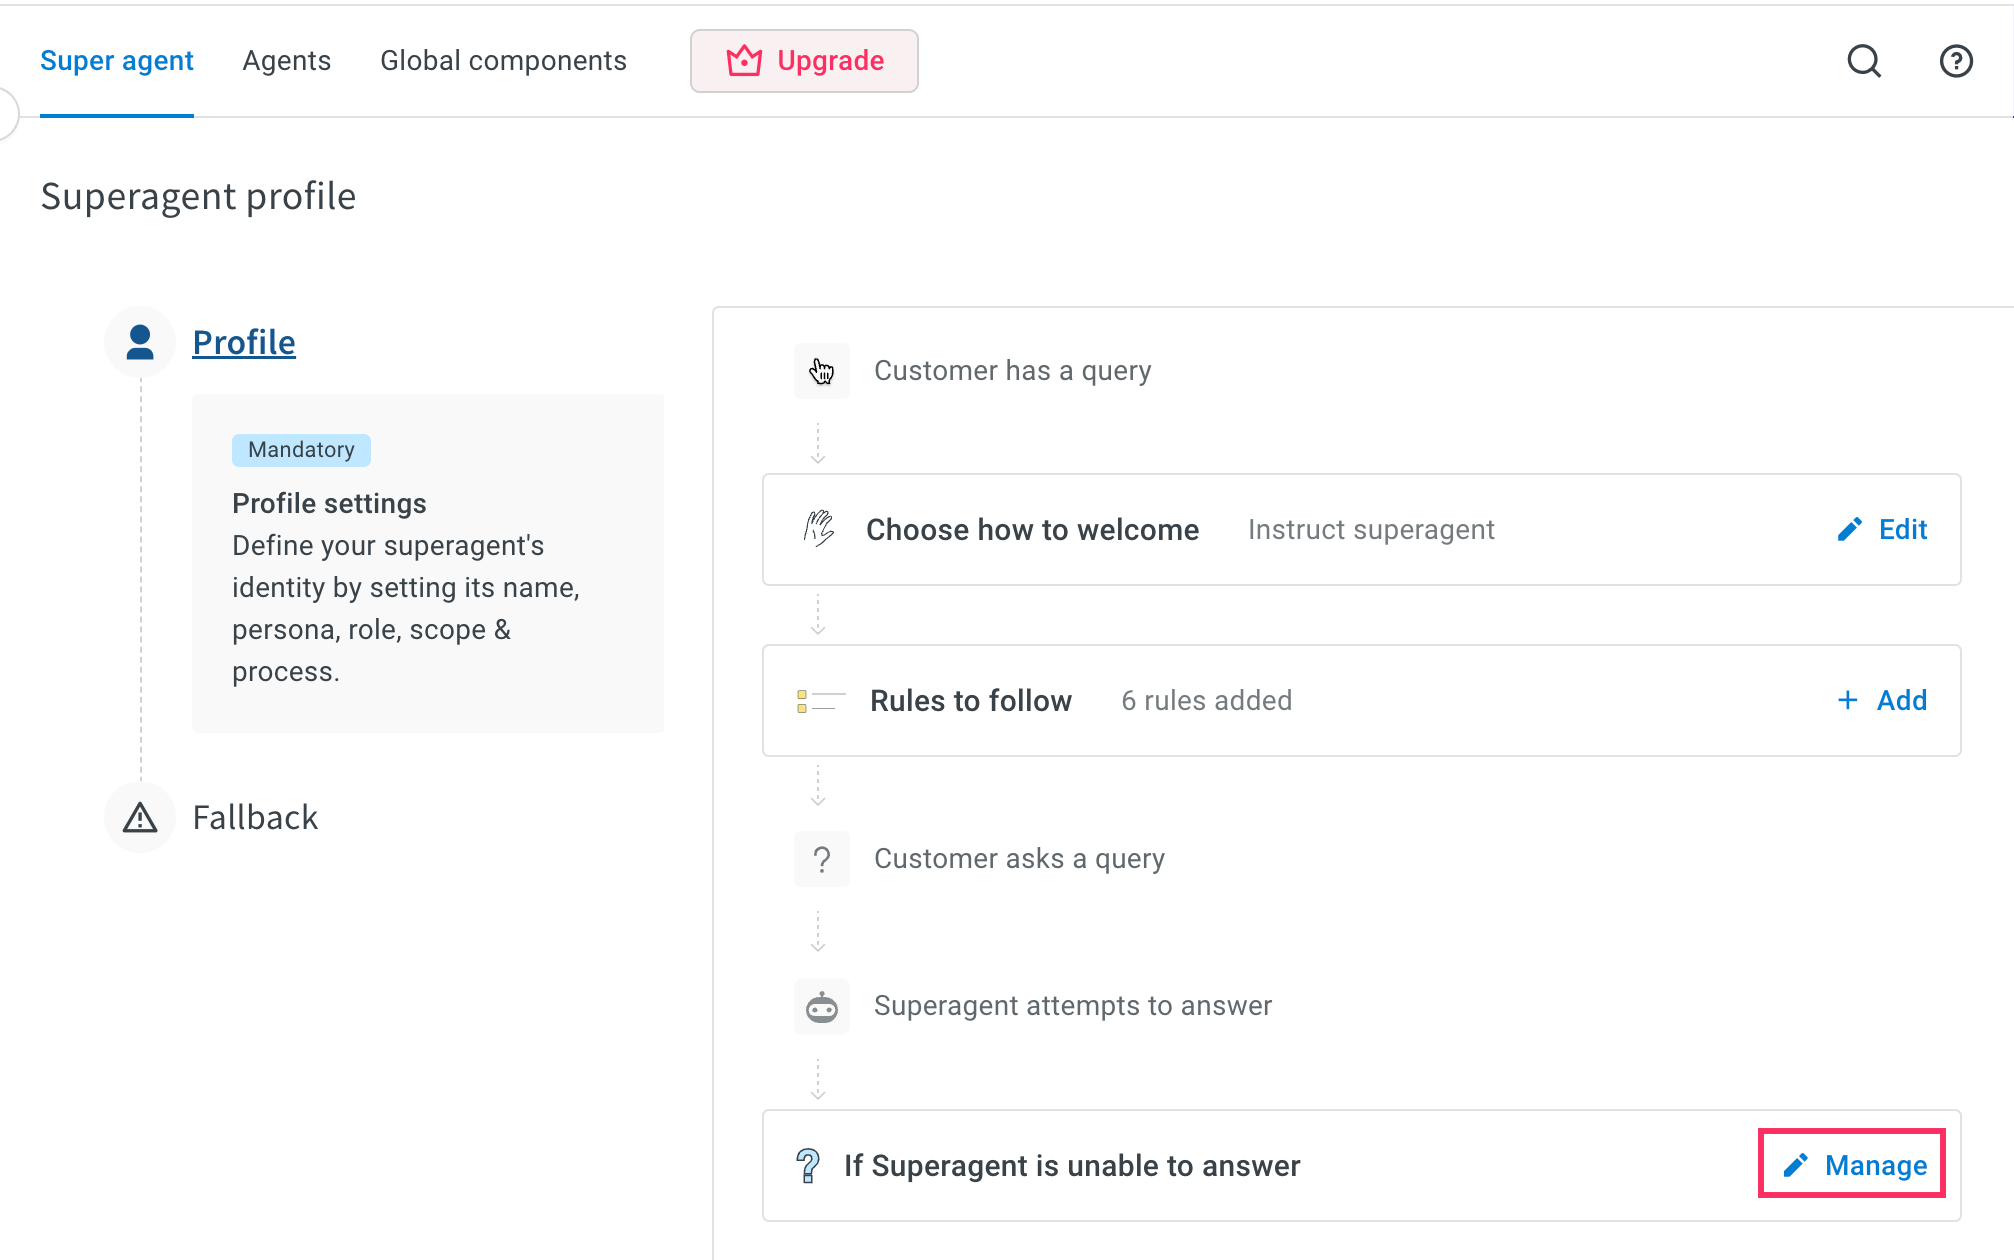This screenshot has width=2014, height=1260.
Task: Switch to the Agents tab
Action: coord(286,61)
